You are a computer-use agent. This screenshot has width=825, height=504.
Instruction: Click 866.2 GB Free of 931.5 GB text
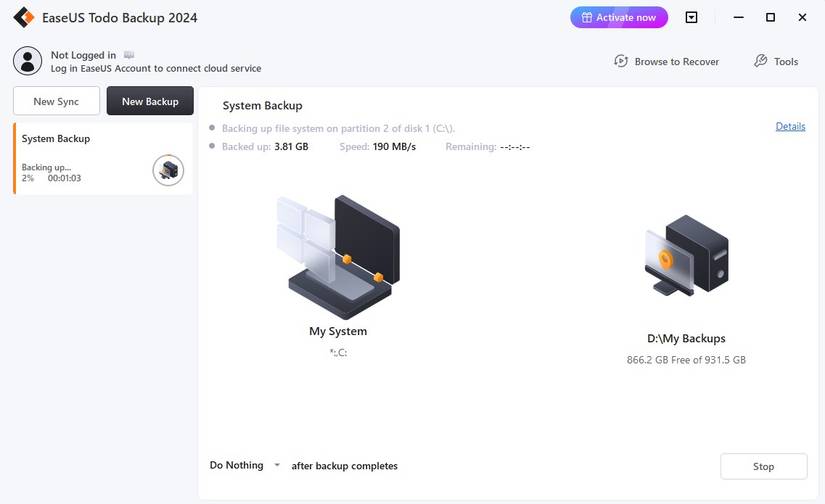[686, 360]
